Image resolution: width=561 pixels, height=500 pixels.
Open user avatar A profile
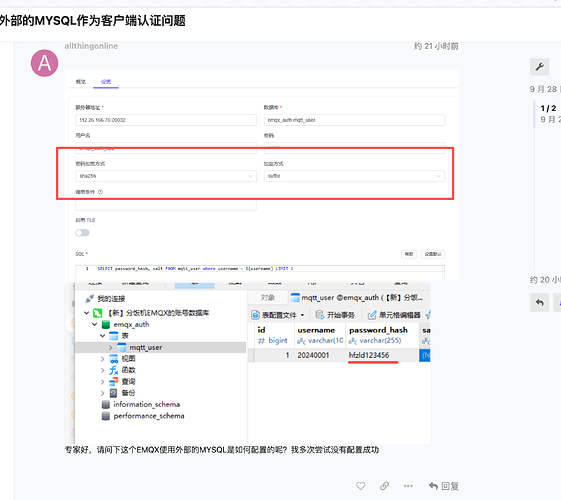pyautogui.click(x=44, y=63)
